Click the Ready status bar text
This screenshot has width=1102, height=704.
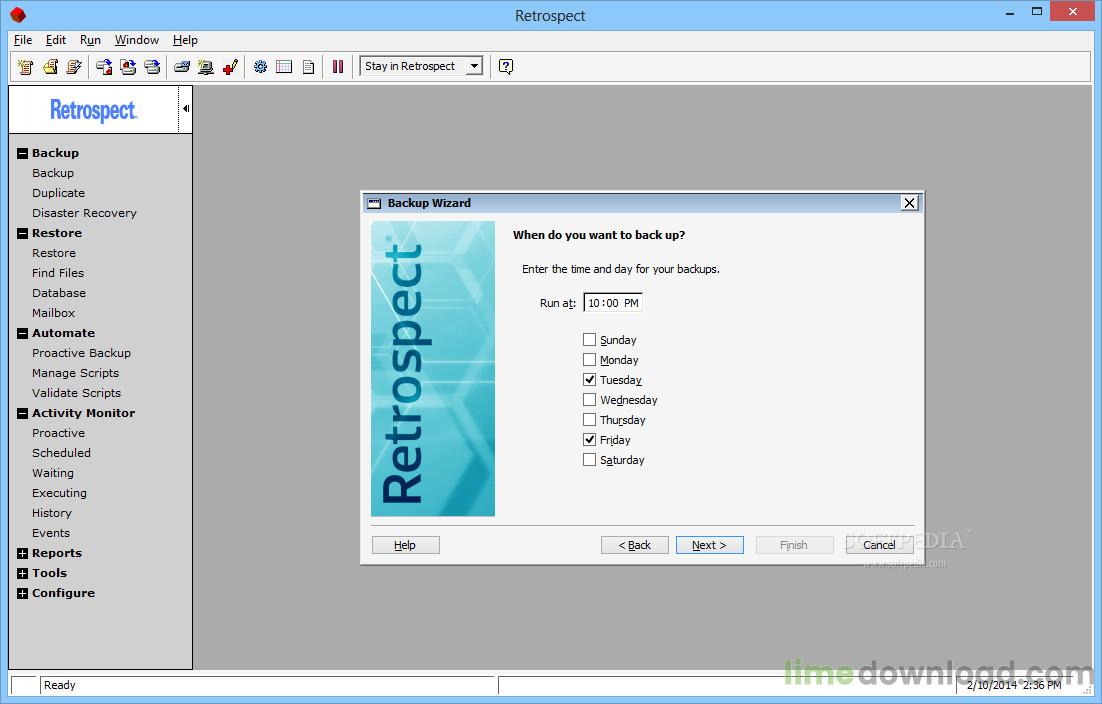tap(60, 685)
